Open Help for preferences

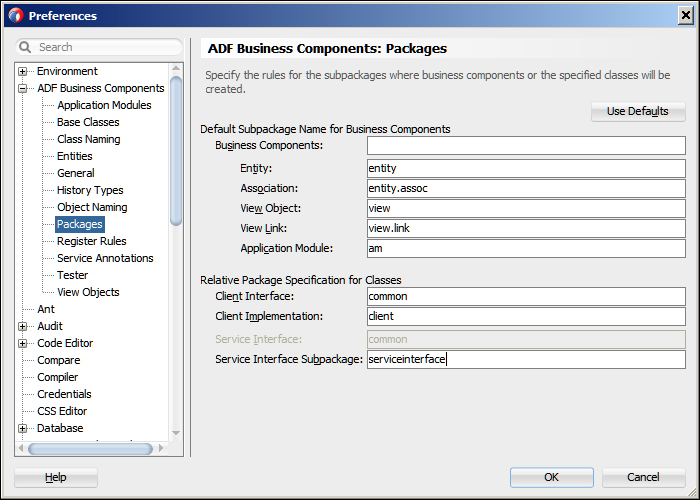[x=56, y=477]
